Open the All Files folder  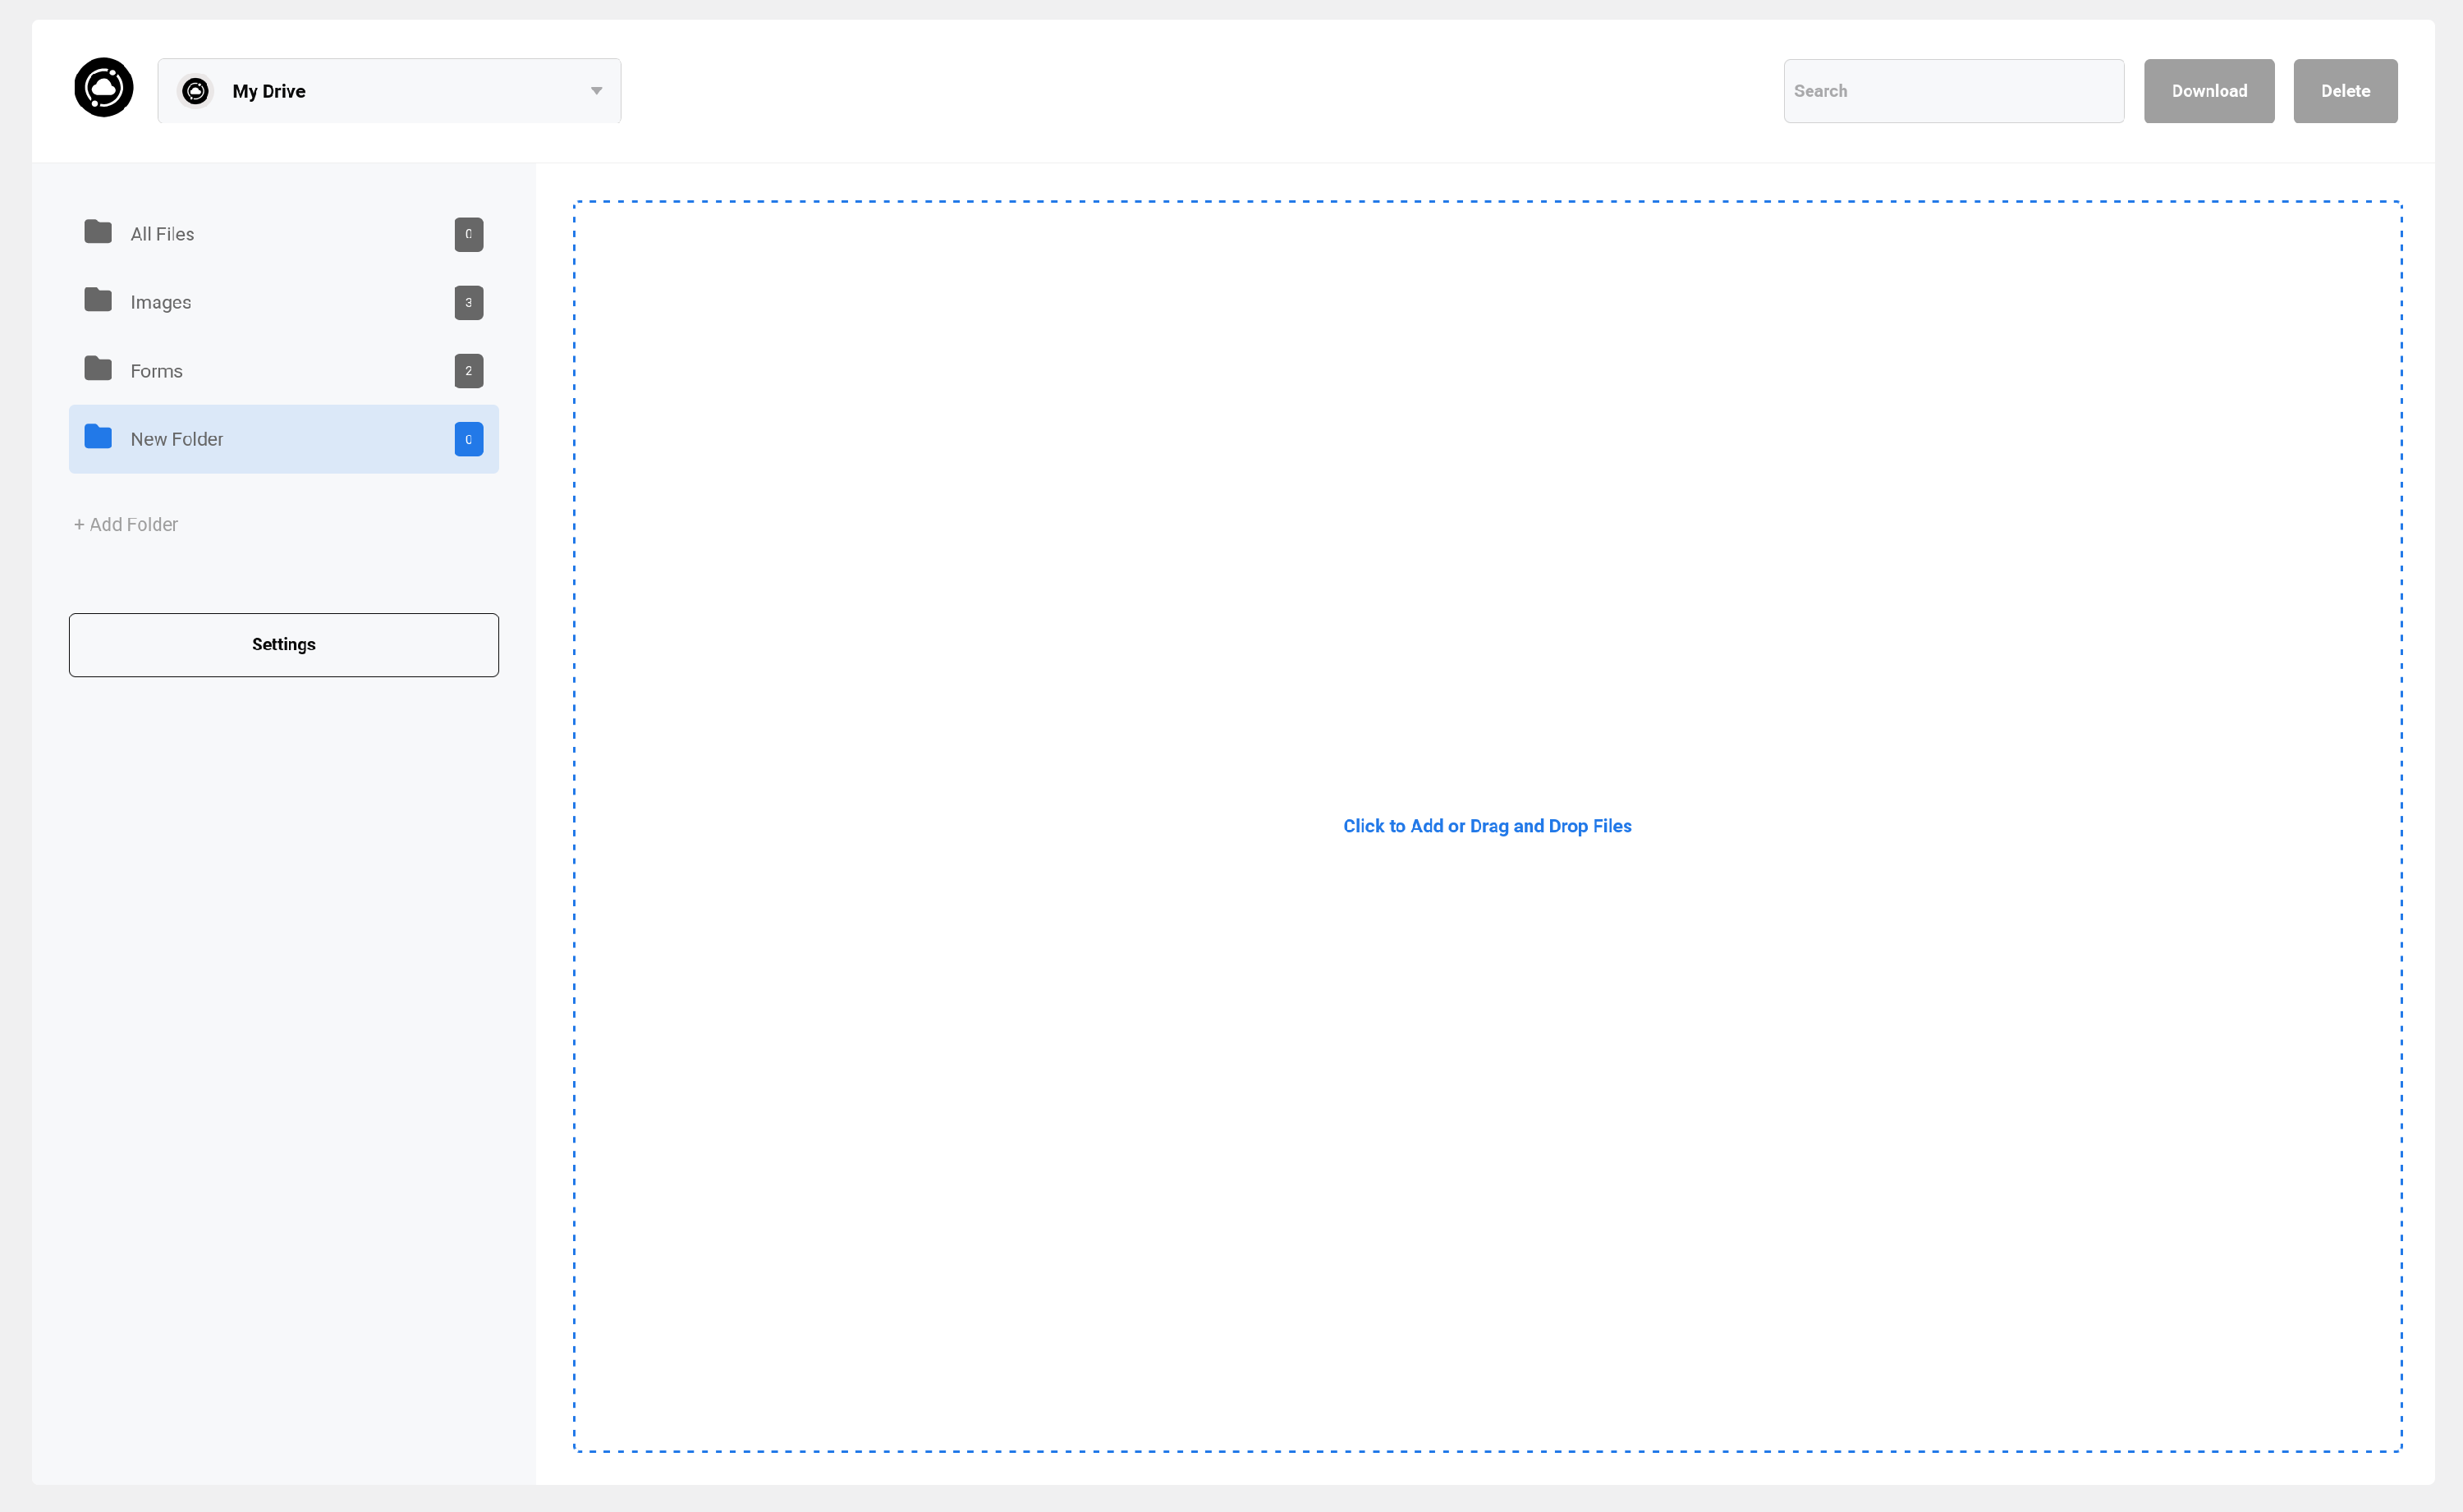tap(162, 234)
